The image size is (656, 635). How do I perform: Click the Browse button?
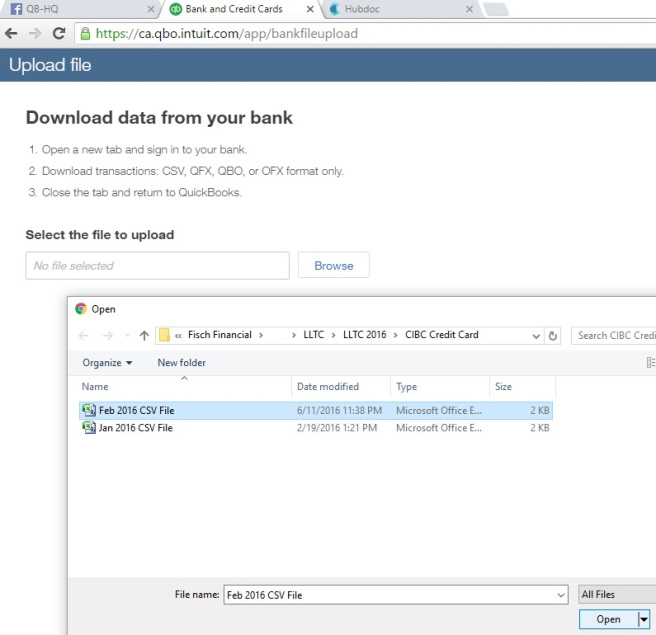[x=333, y=265]
